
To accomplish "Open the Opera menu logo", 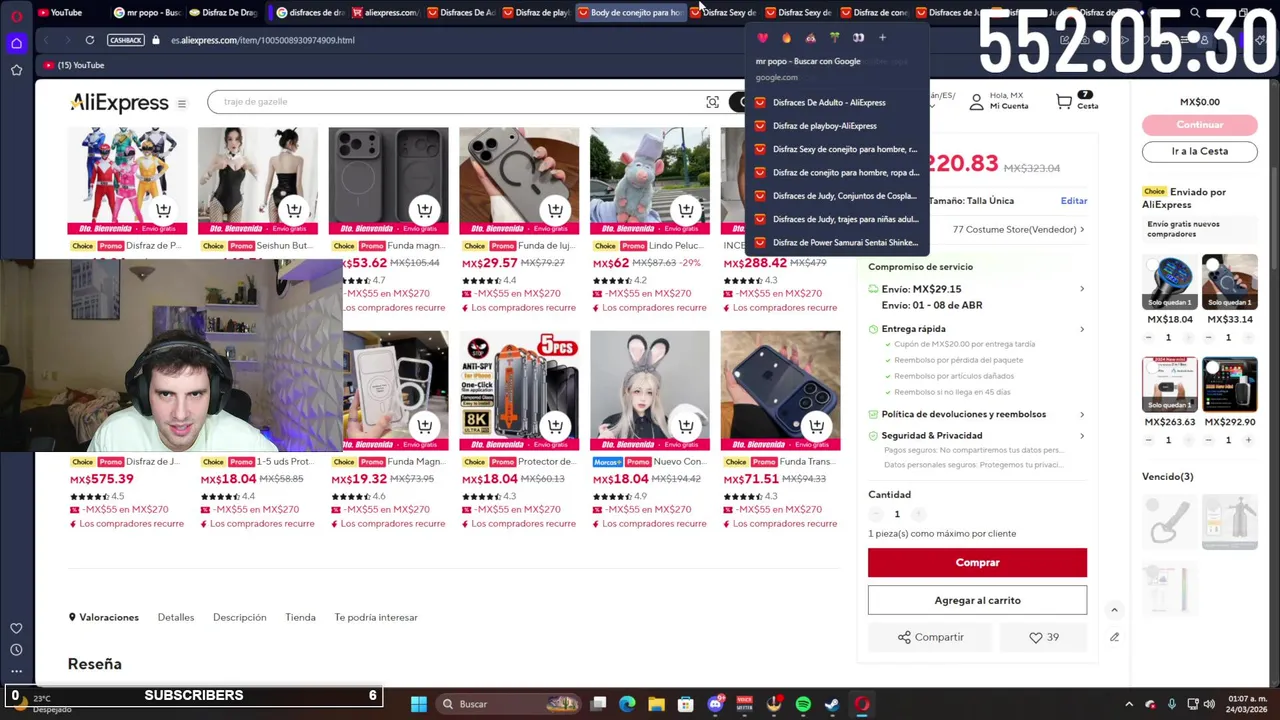I will (16, 14).
